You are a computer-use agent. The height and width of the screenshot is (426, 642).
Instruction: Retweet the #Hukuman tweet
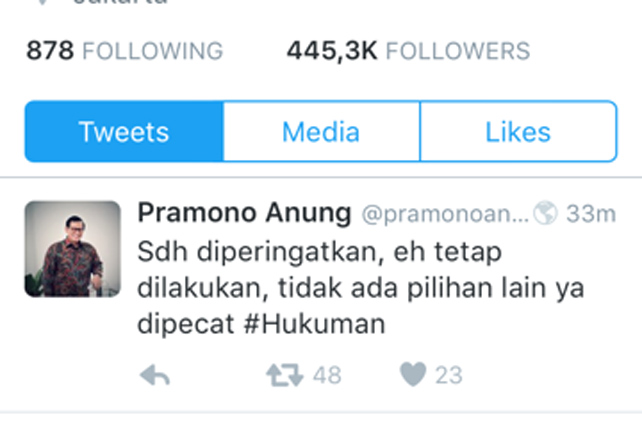point(285,375)
